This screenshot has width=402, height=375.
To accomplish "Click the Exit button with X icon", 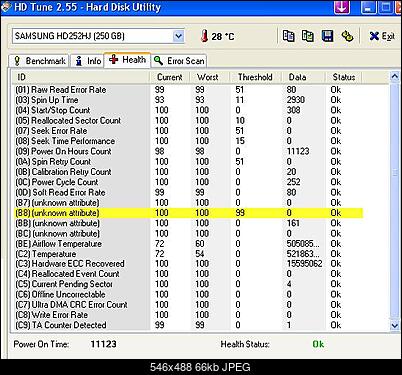I will [x=382, y=36].
